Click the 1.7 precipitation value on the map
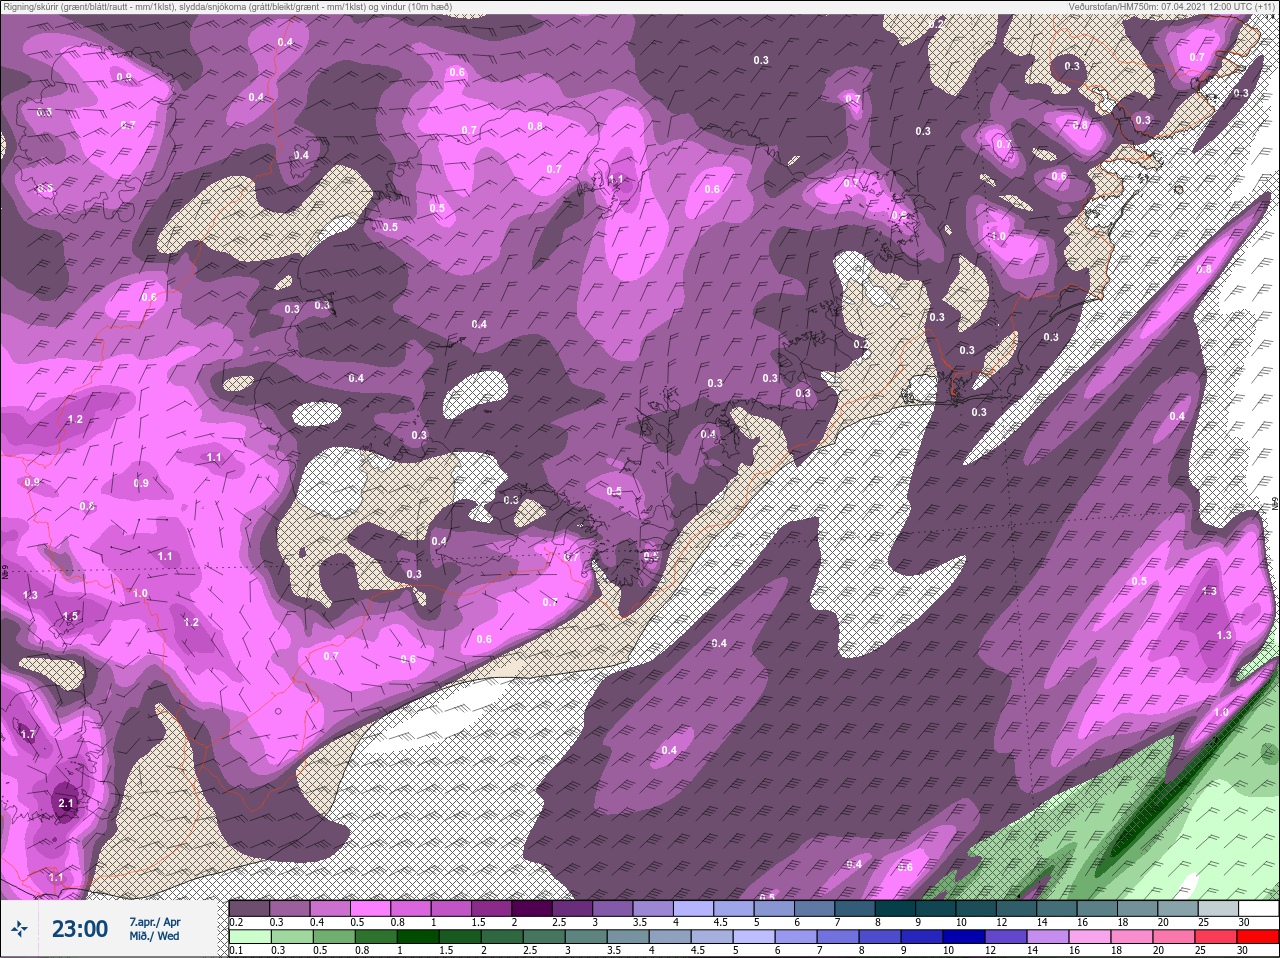Image resolution: width=1280 pixels, height=958 pixels. click(27, 734)
